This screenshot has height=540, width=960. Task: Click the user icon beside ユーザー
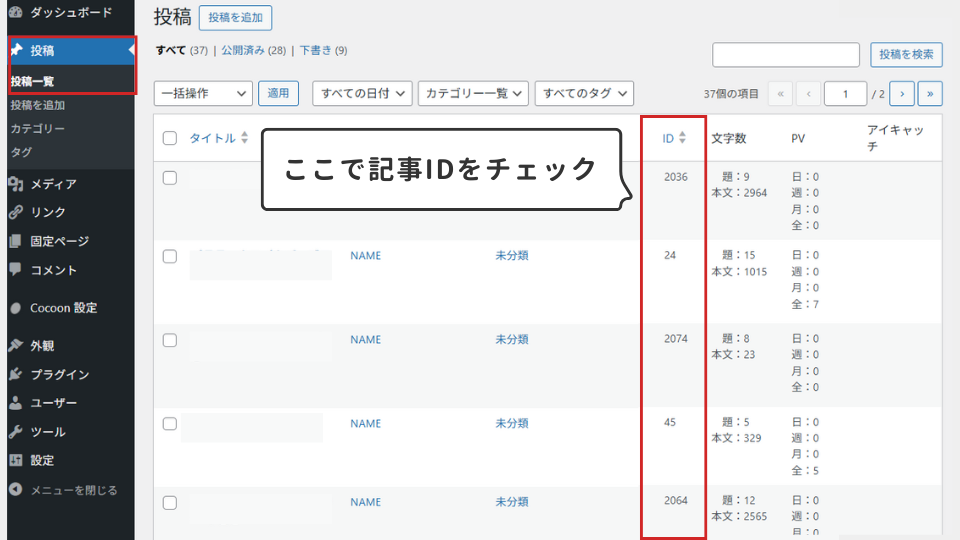click(x=16, y=403)
